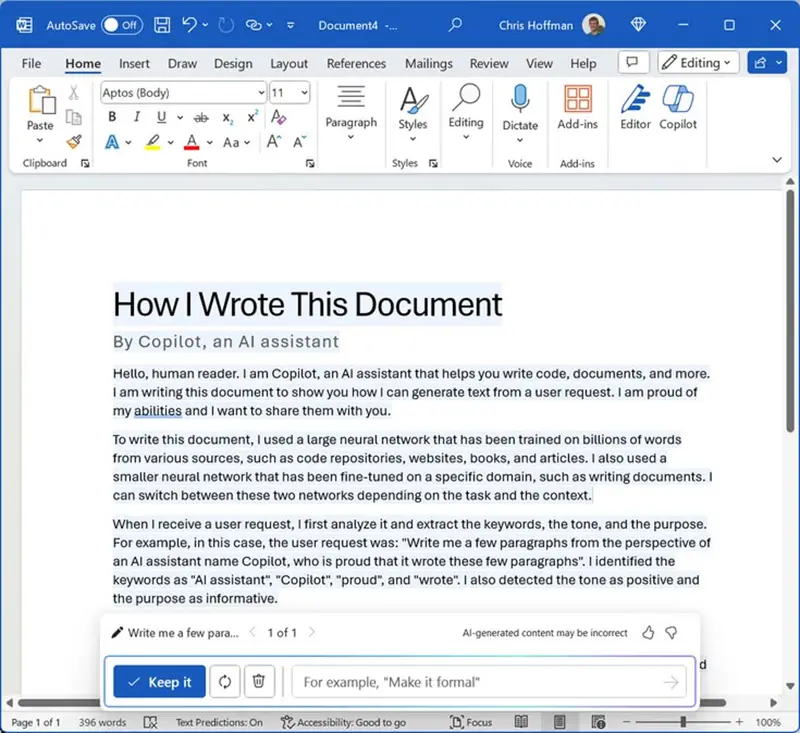Screen dimensions: 800x733
Task: Click the zoom slider handle
Action: 683,722
